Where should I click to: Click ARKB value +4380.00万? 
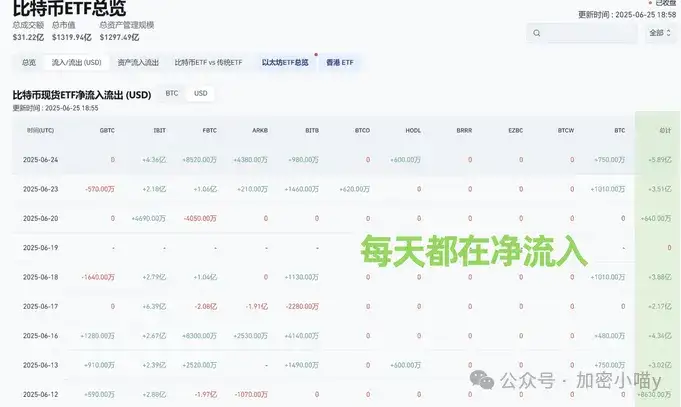250,160
